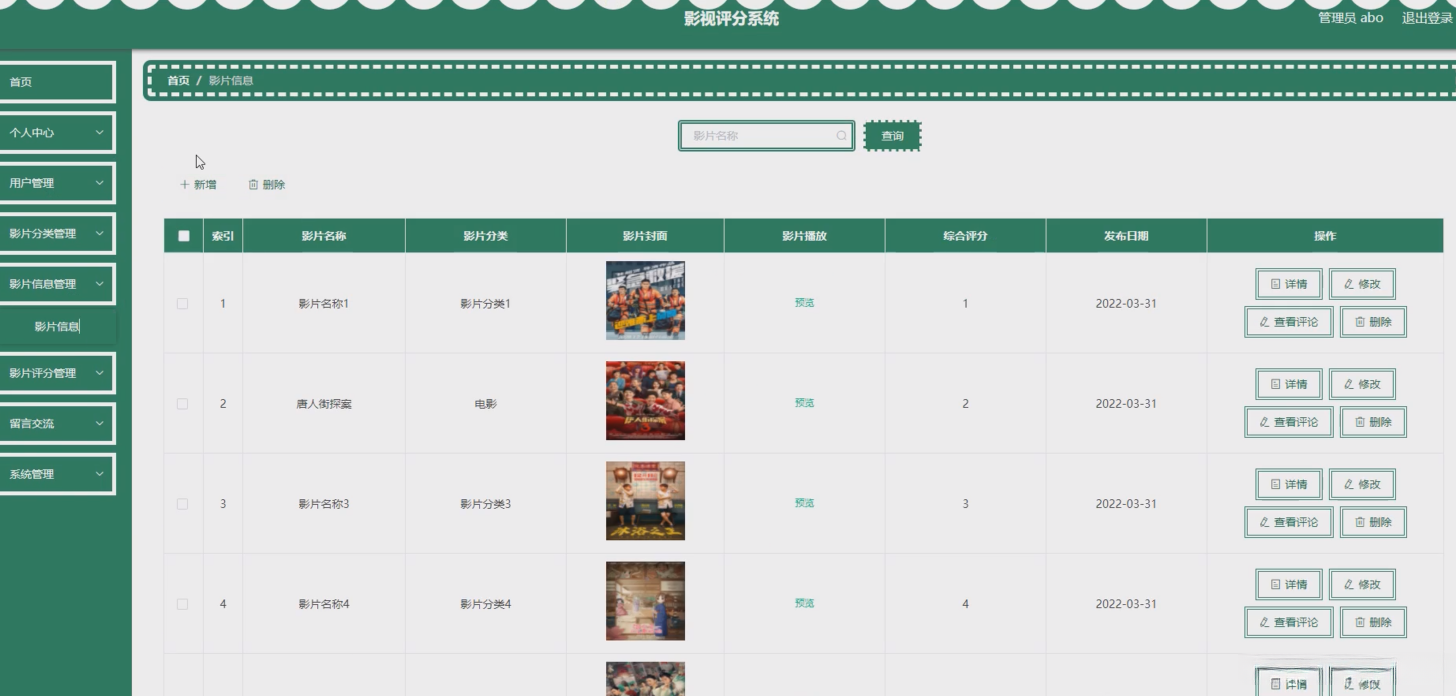
Task: Click 查看评论 for row 影片名称3
Action: (x=1289, y=522)
